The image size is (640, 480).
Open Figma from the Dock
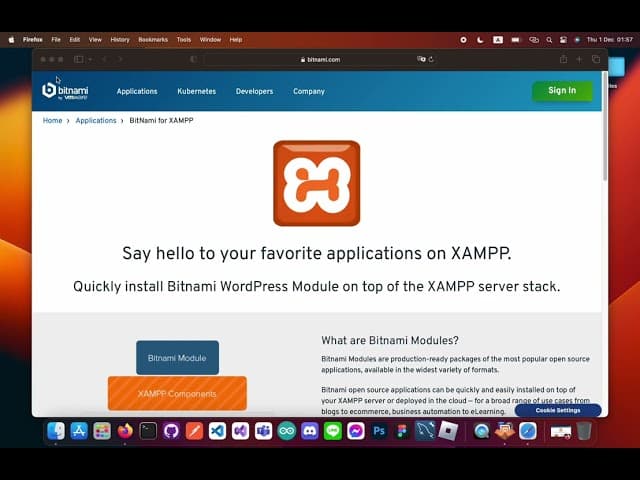tap(402, 431)
